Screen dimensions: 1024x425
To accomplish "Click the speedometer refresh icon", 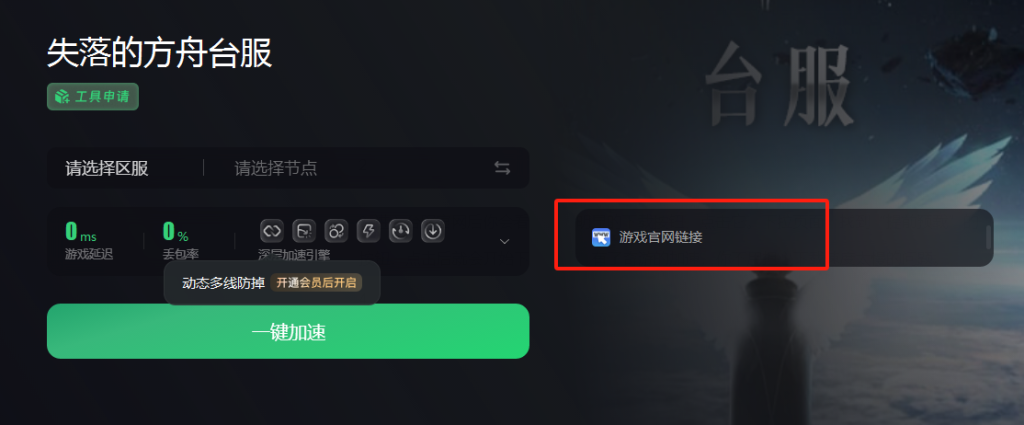I will pyautogui.click(x=400, y=230).
